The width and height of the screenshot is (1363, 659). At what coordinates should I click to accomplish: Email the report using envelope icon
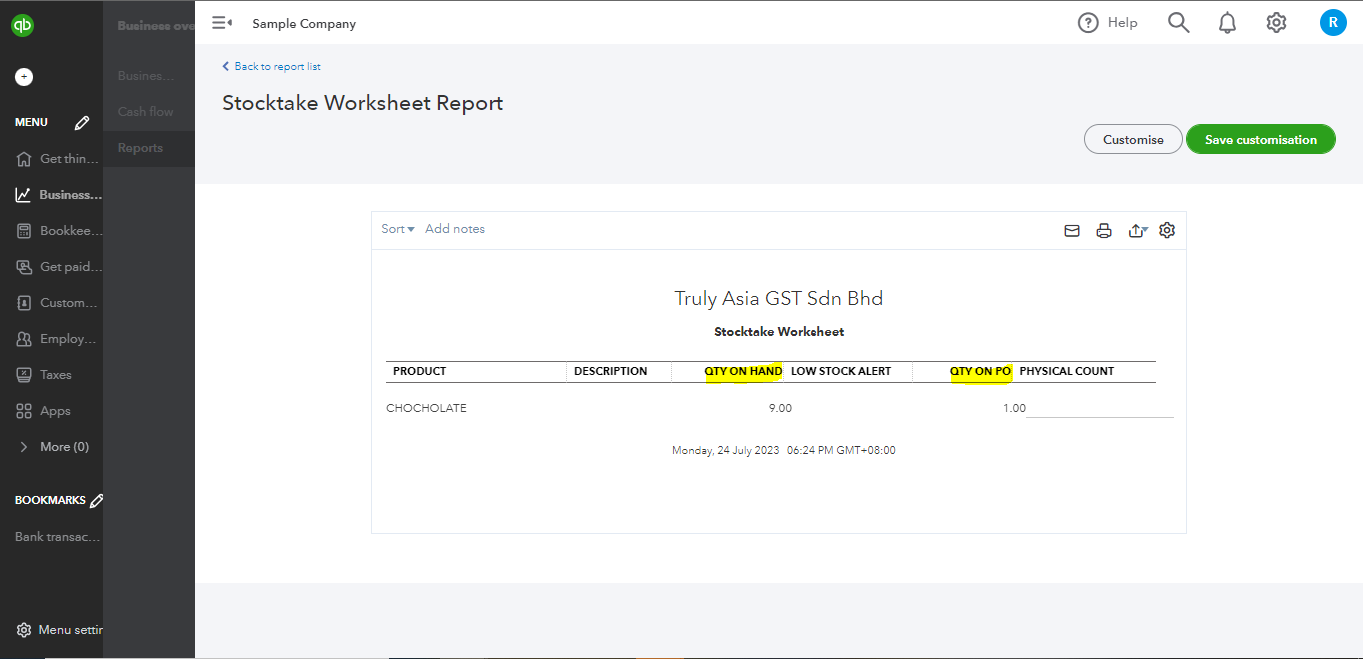pyautogui.click(x=1072, y=231)
